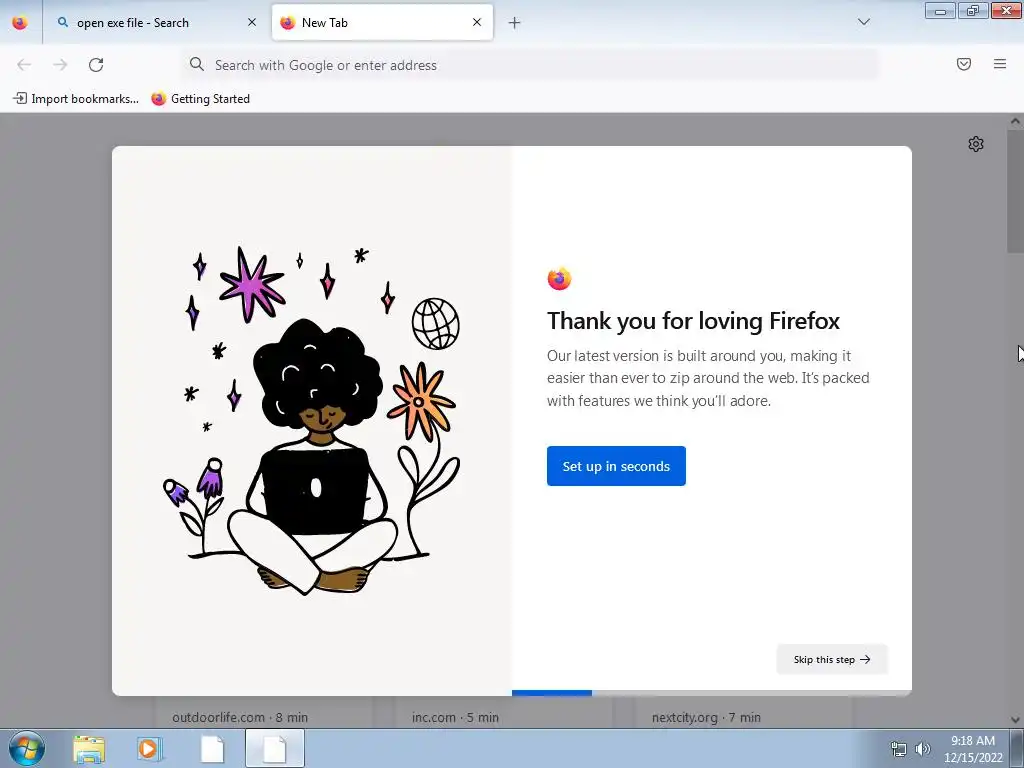Click the nextcity.org 7 min story caption
This screenshot has height=768, width=1024.
click(x=706, y=717)
